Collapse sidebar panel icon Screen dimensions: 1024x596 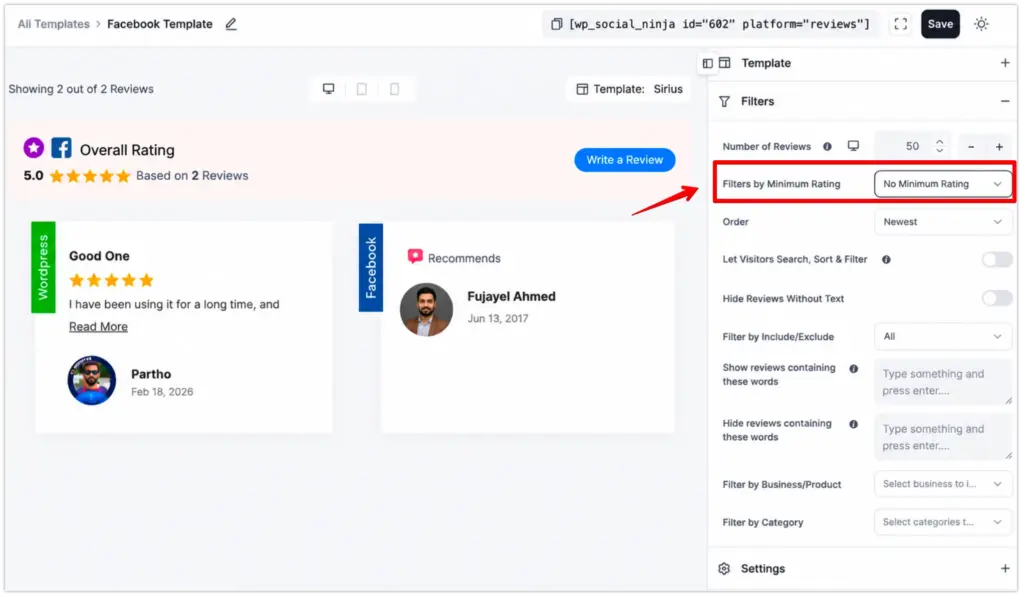click(709, 63)
